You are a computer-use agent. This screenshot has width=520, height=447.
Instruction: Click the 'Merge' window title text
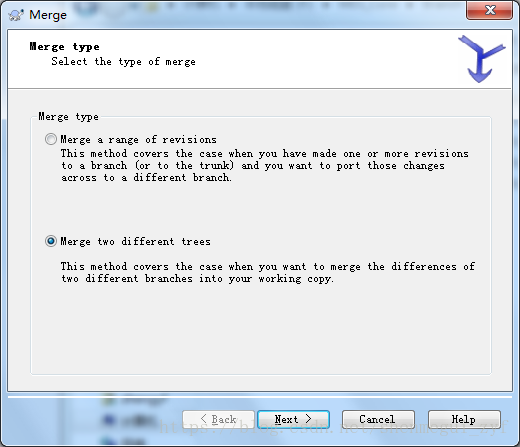click(x=48, y=15)
